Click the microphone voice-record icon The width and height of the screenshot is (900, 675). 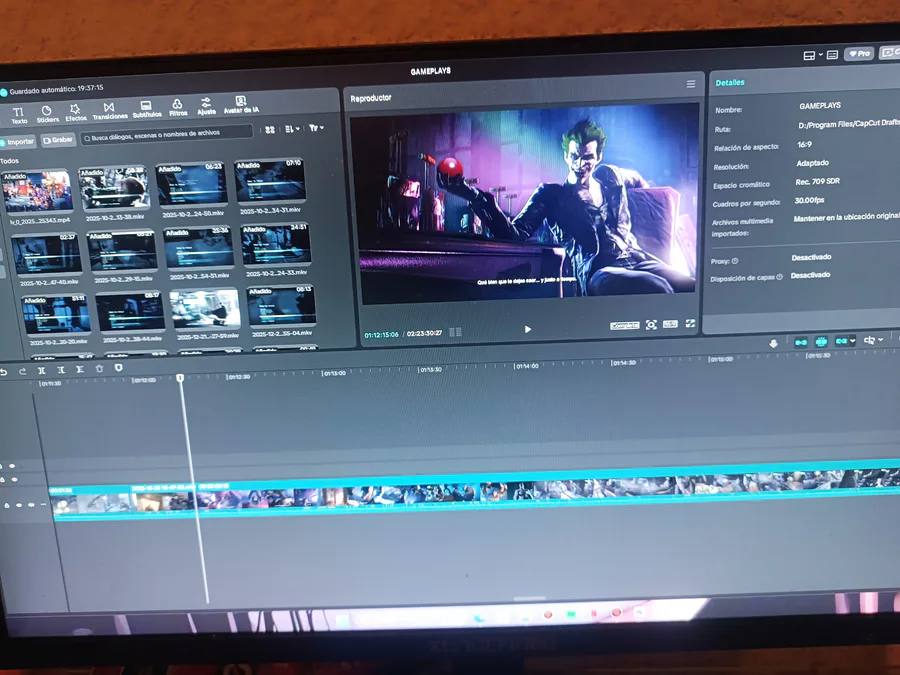pyautogui.click(x=773, y=343)
